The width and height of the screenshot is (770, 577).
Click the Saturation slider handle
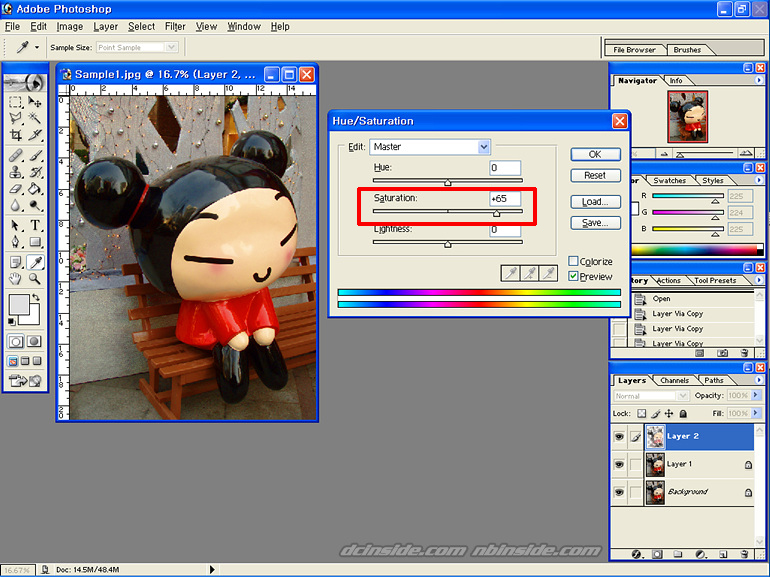[x=496, y=213]
